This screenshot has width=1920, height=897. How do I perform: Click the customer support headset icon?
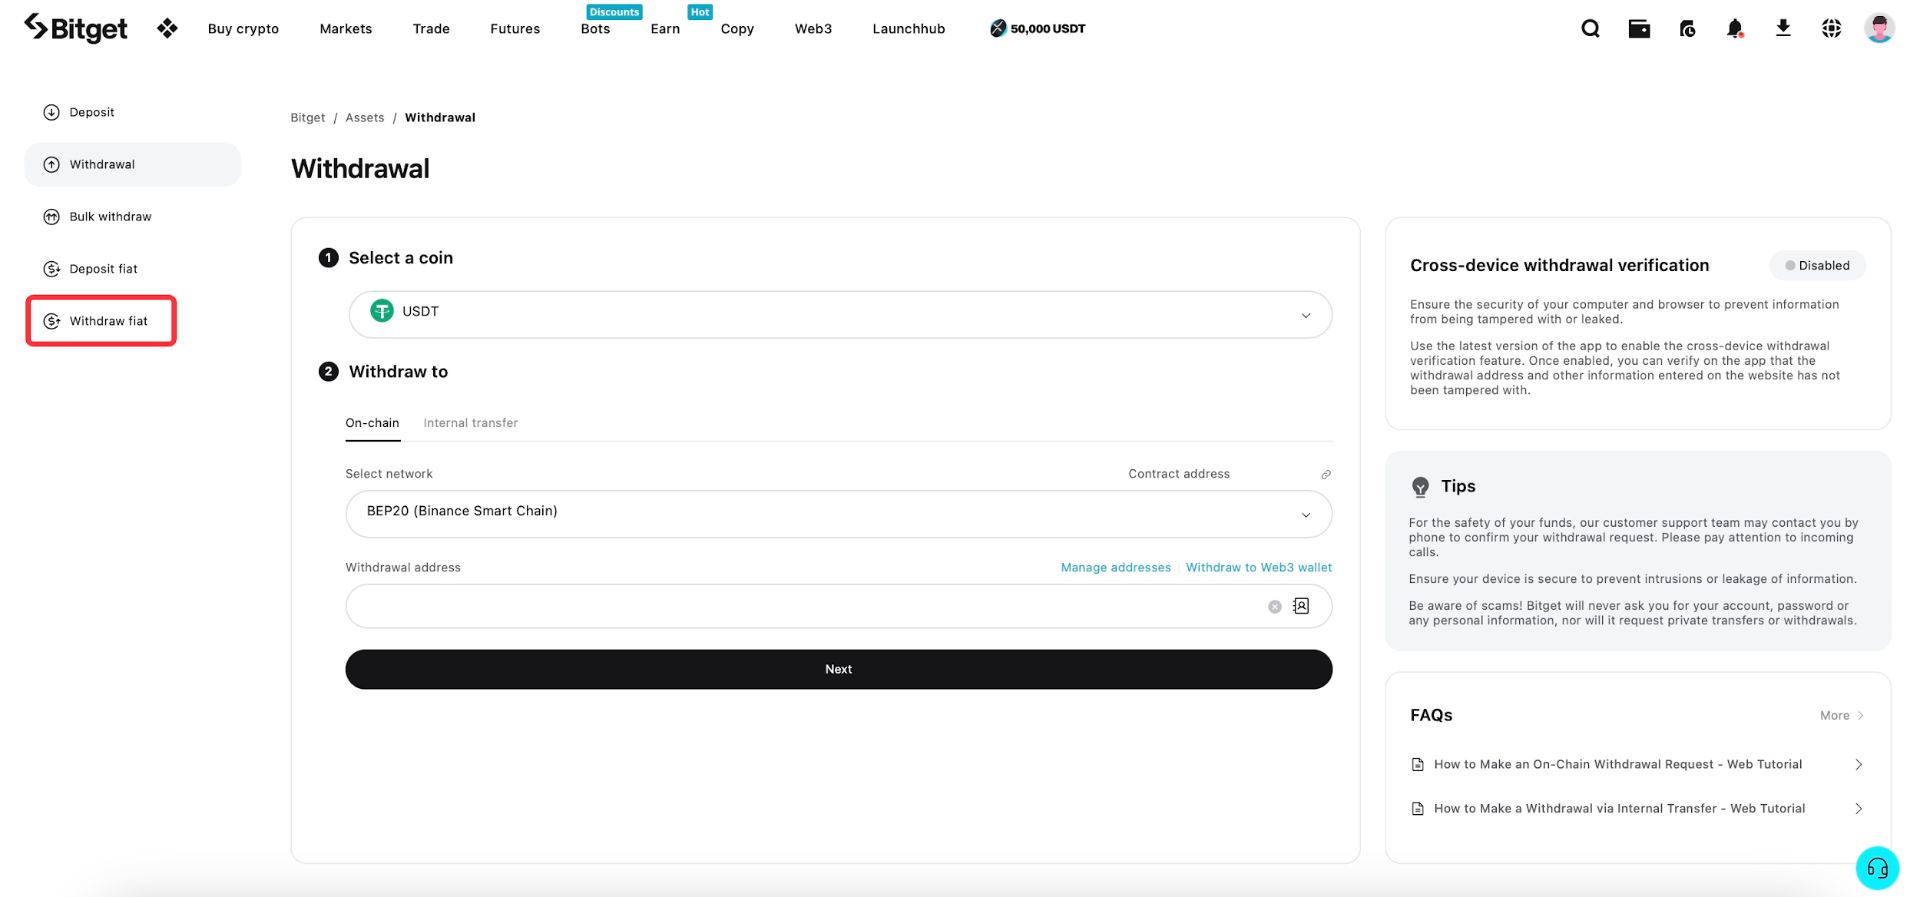1877,868
